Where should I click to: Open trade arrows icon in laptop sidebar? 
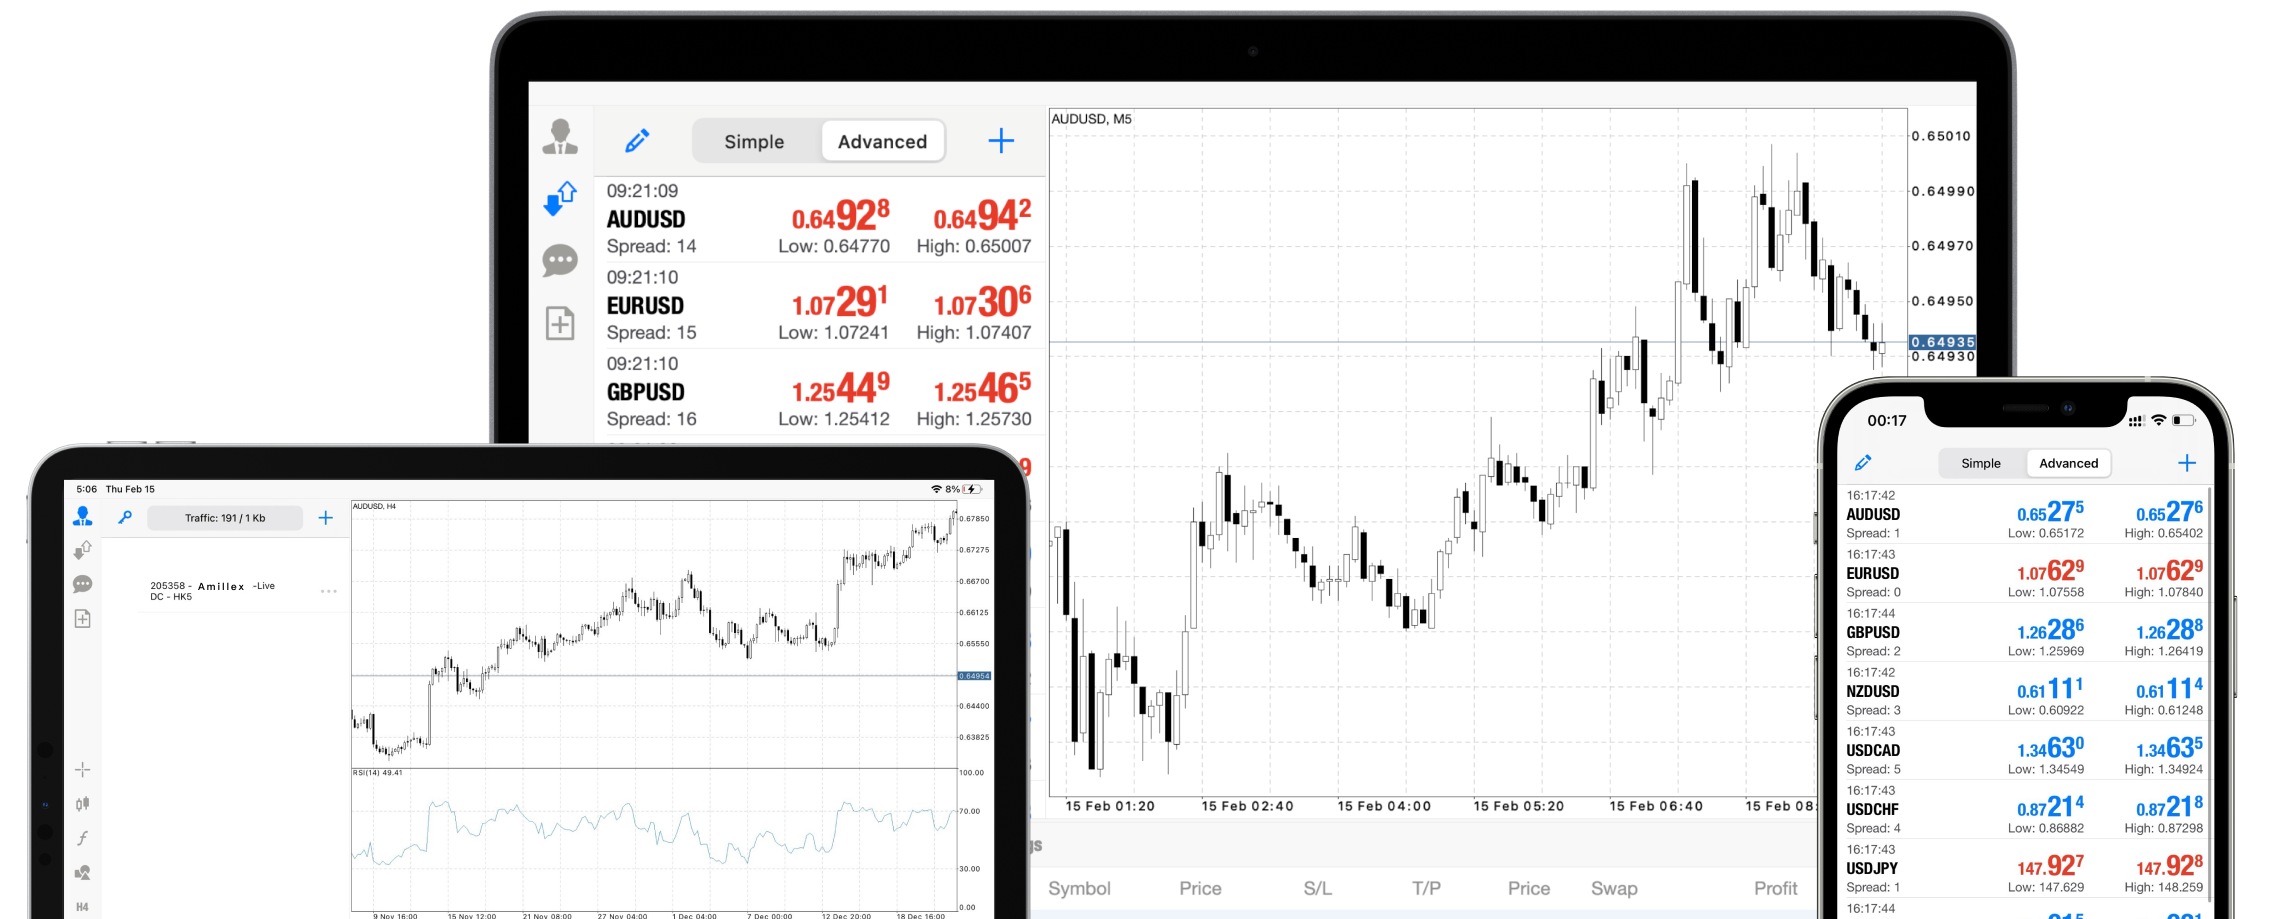(x=560, y=198)
